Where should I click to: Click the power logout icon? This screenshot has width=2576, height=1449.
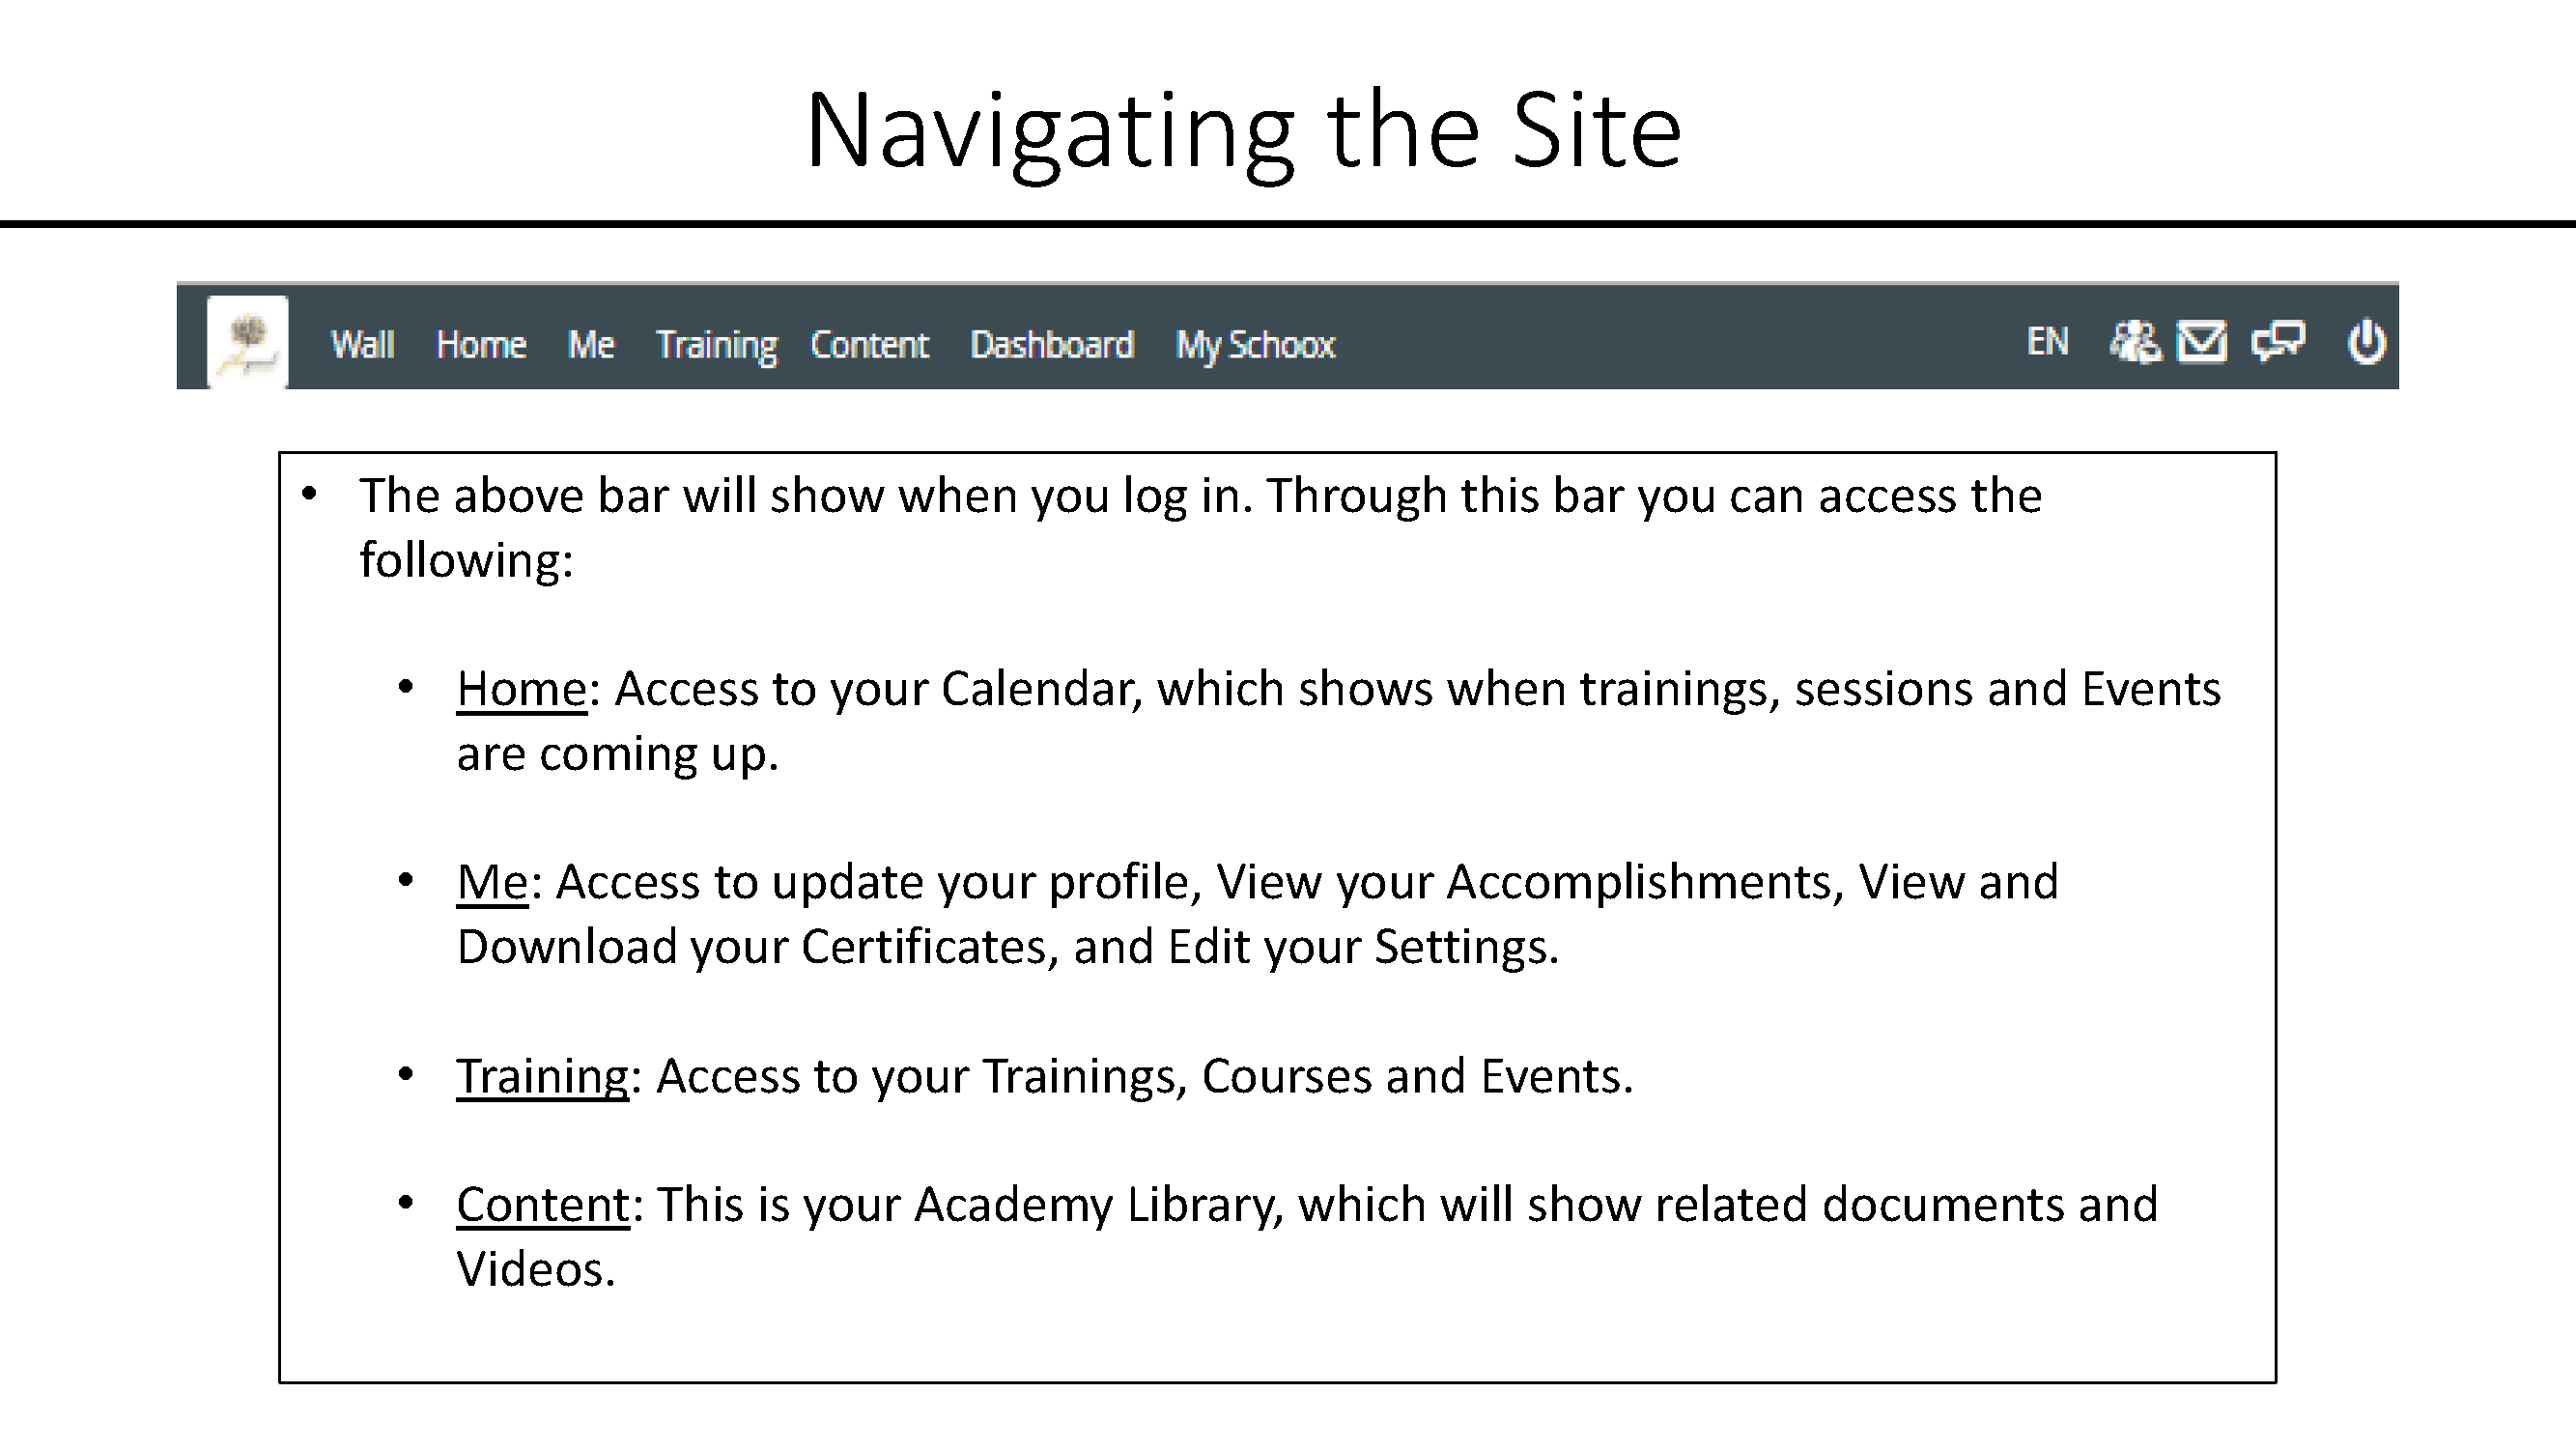pos(2366,342)
